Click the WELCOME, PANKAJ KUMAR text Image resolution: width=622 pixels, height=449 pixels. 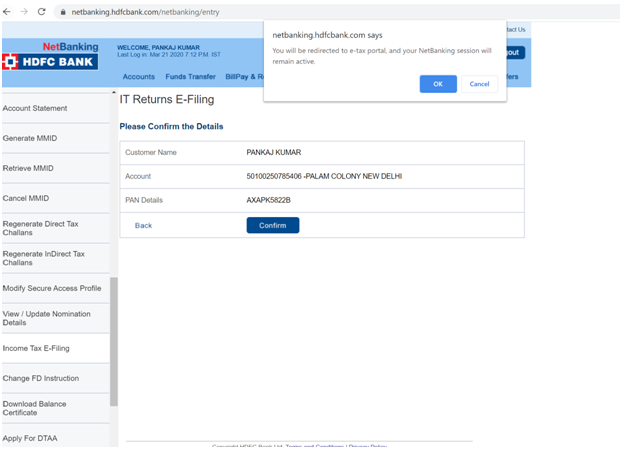(158, 48)
